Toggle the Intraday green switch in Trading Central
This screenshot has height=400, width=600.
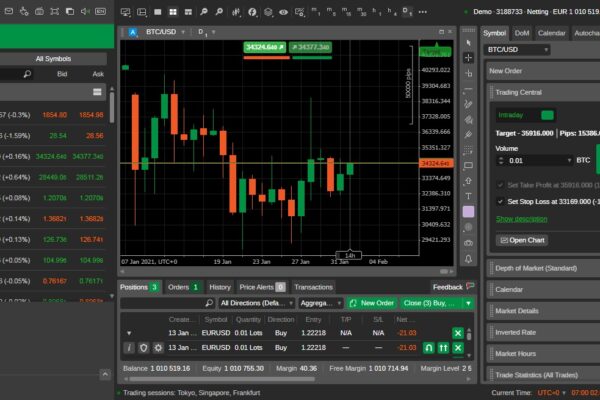pos(548,115)
